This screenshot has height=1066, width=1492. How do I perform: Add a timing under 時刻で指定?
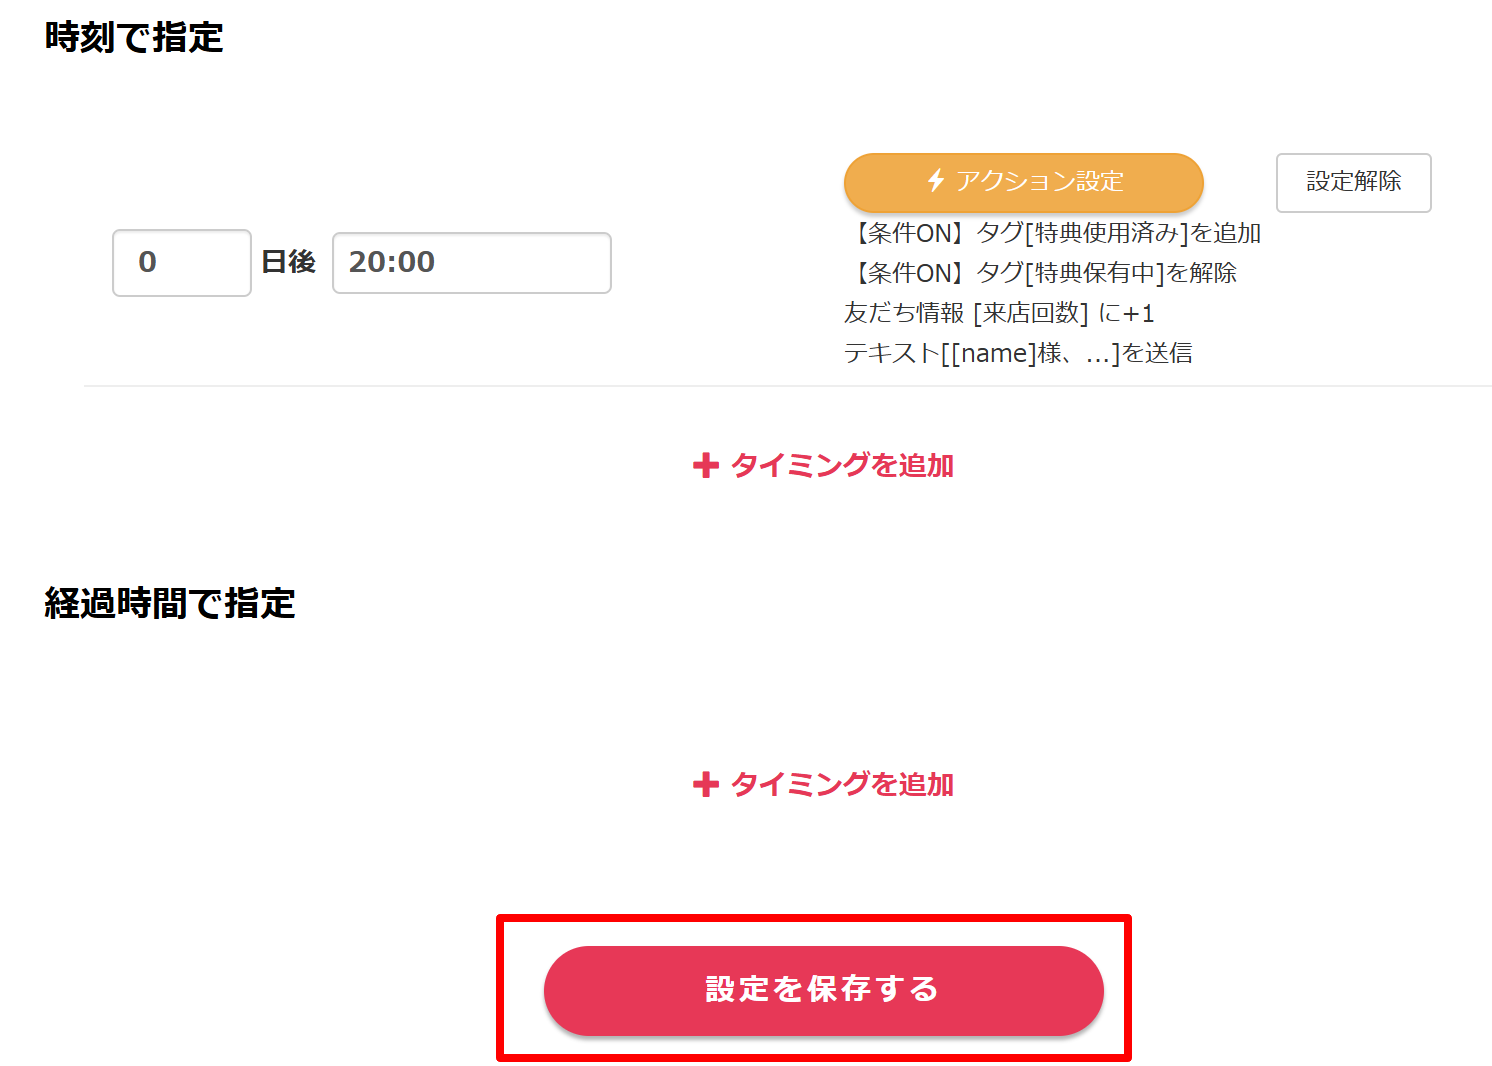tap(822, 465)
